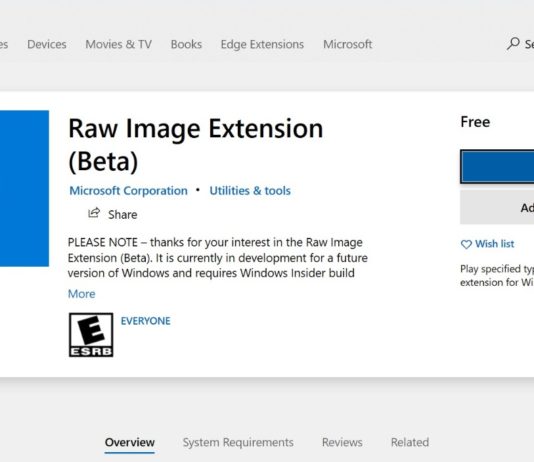
Task: Open the EVERYONE rating link
Action: [x=145, y=321]
